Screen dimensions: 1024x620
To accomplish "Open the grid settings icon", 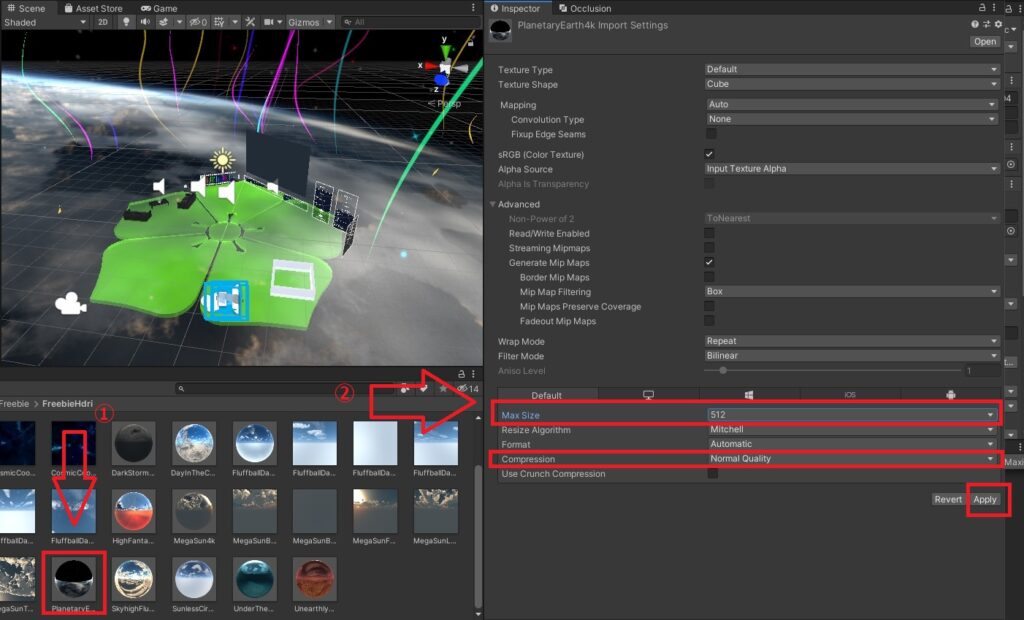I will [x=220, y=22].
